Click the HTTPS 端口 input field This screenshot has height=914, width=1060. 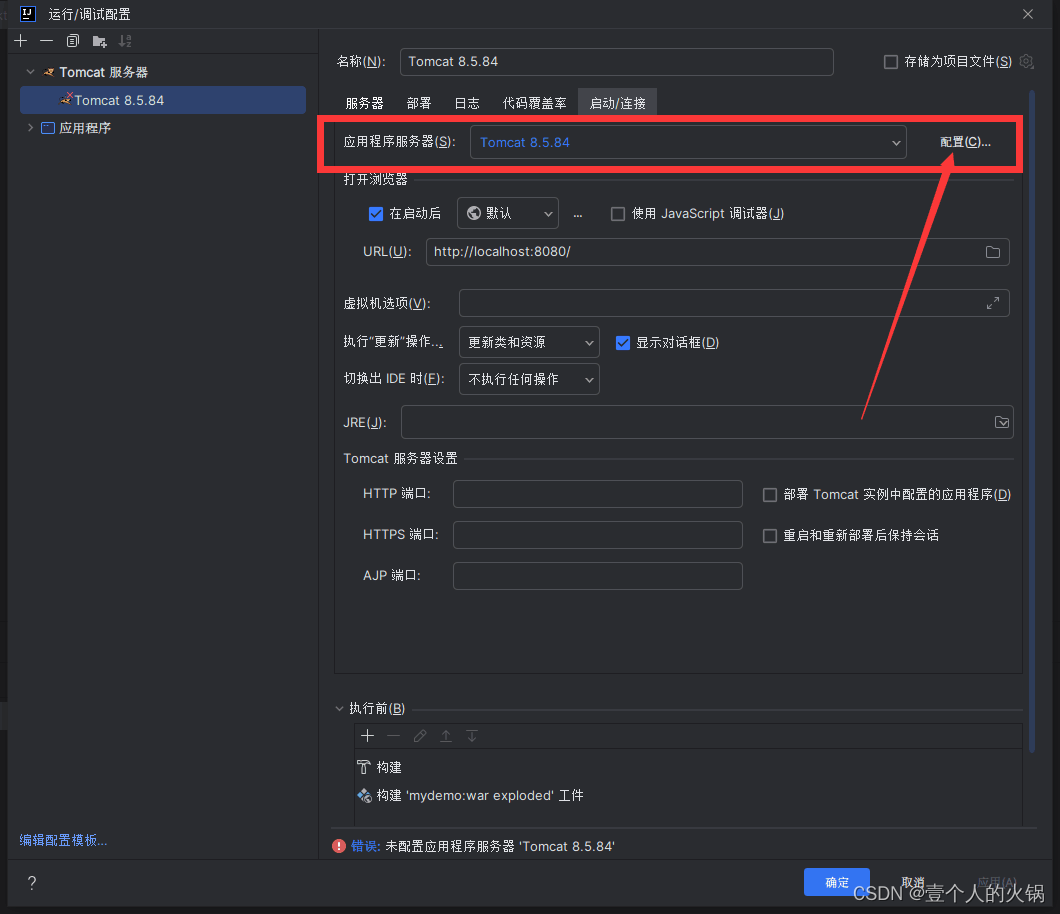[598, 535]
